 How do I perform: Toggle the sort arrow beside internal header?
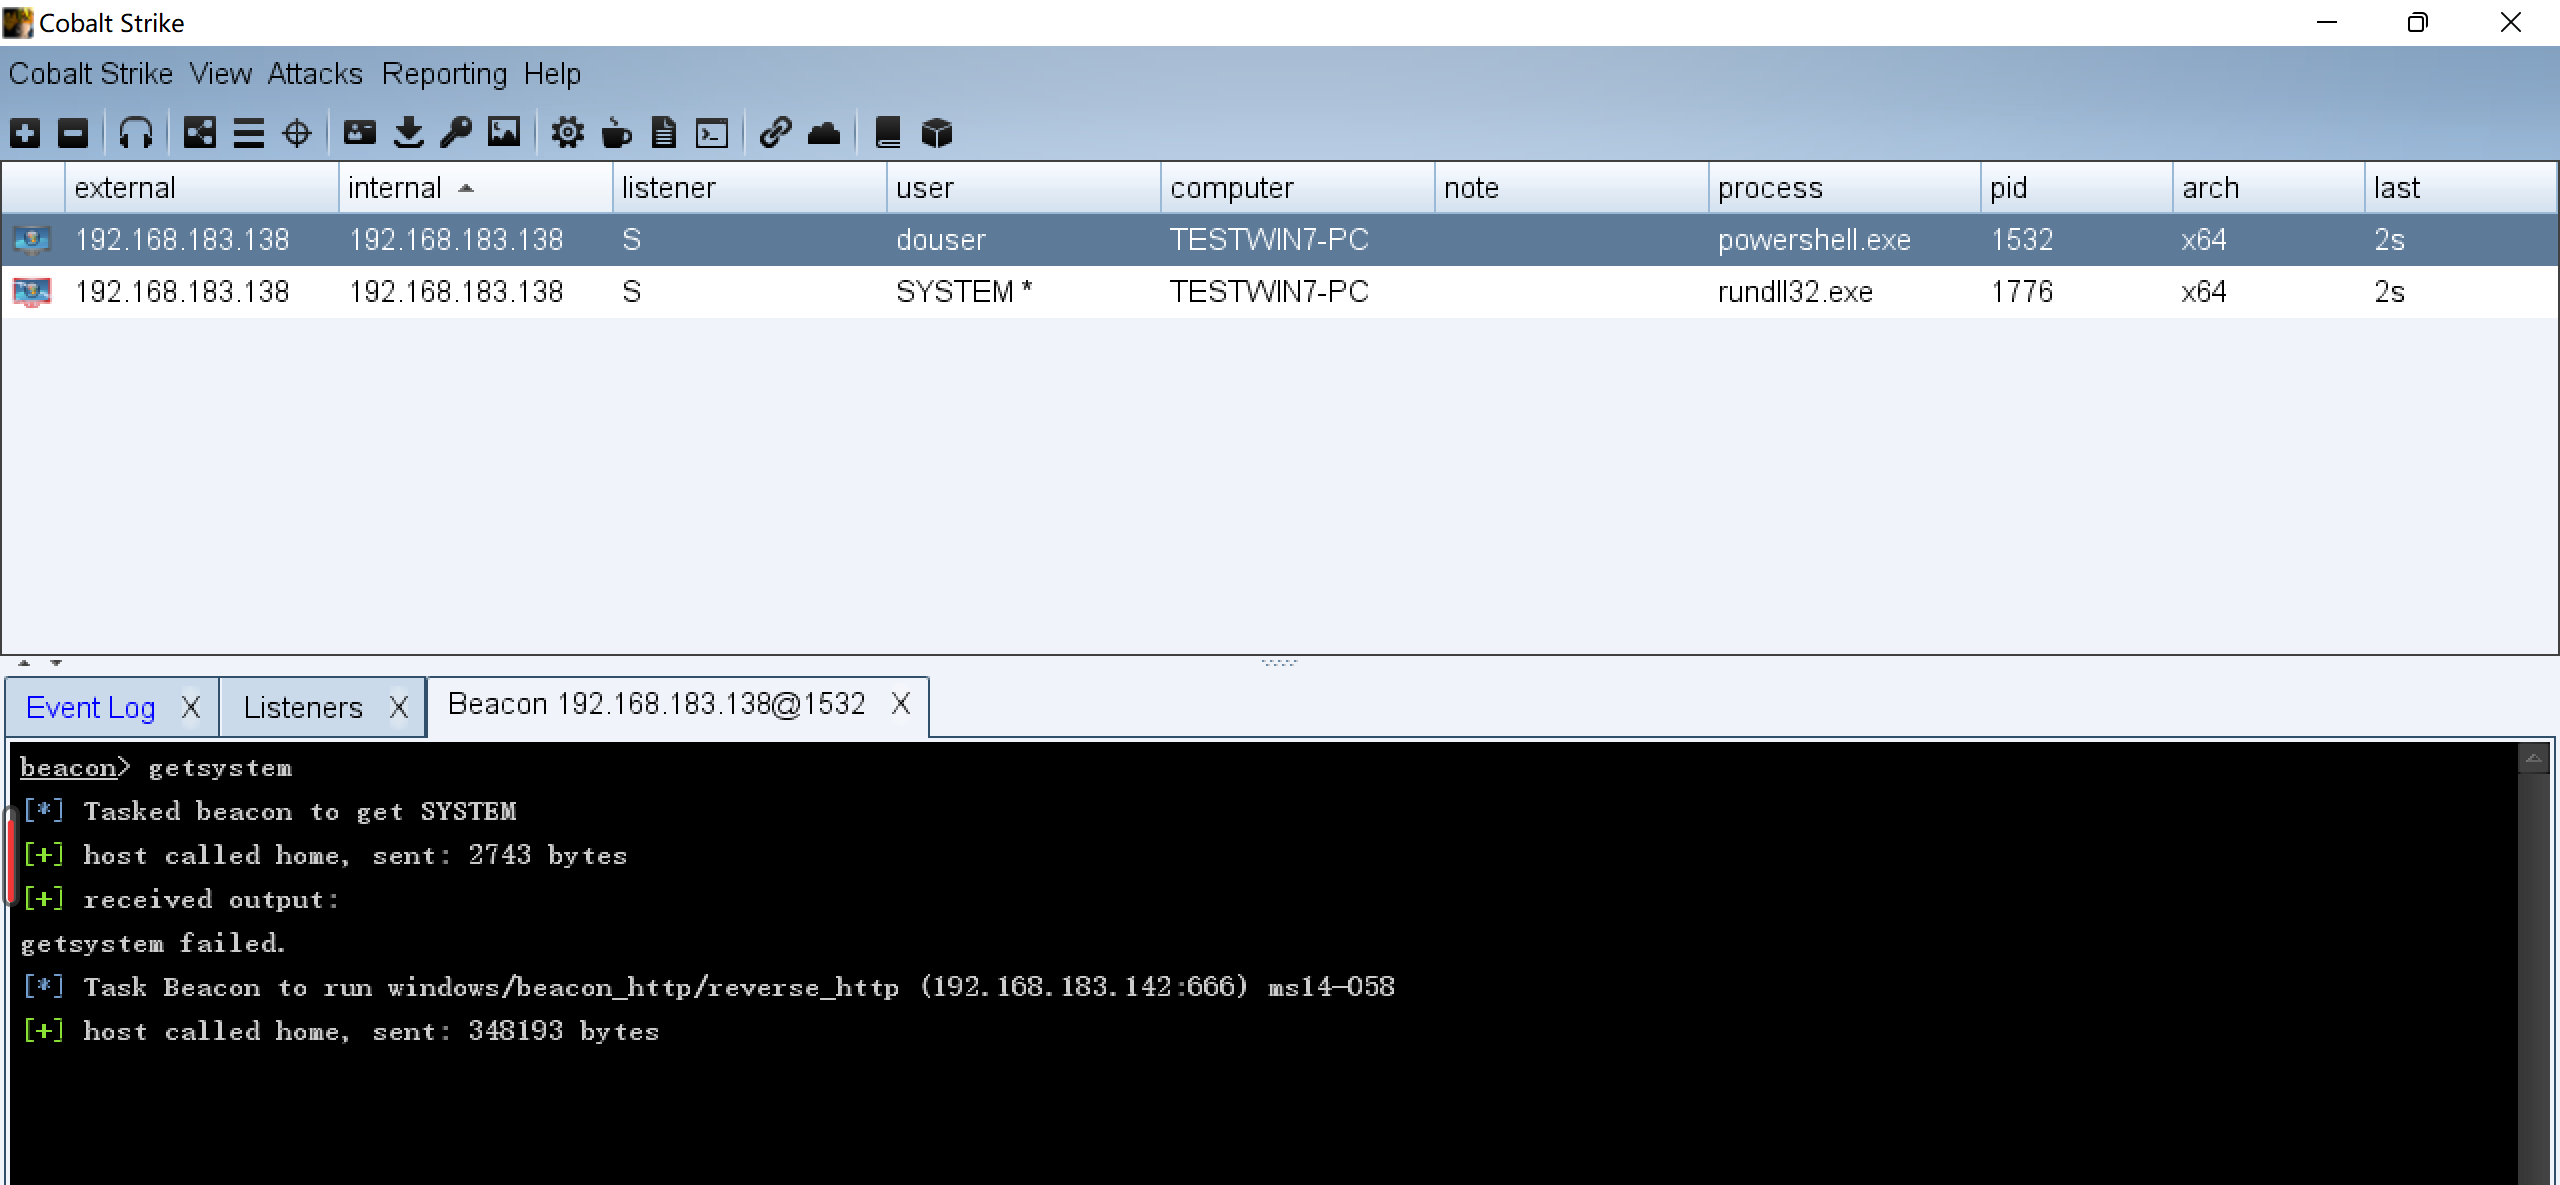click(x=466, y=189)
